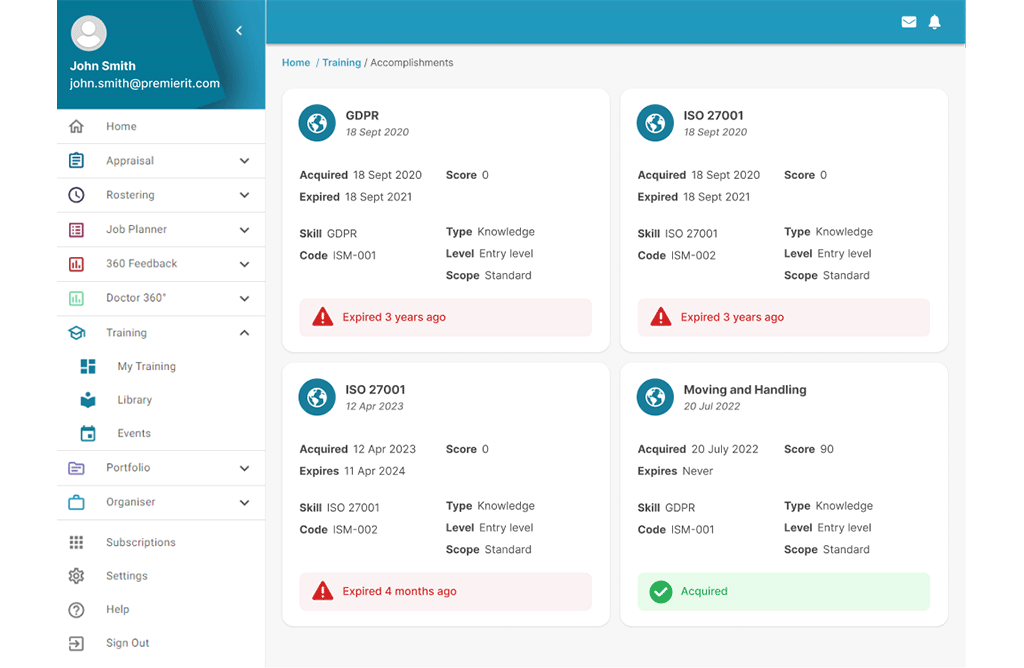
Task: Click john.smith@premierit.com email text
Action: tap(144, 84)
